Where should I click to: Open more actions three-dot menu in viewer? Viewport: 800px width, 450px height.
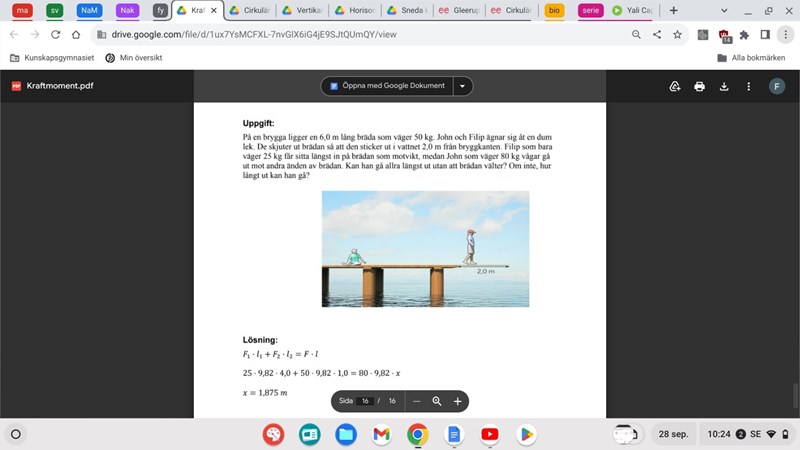point(749,86)
